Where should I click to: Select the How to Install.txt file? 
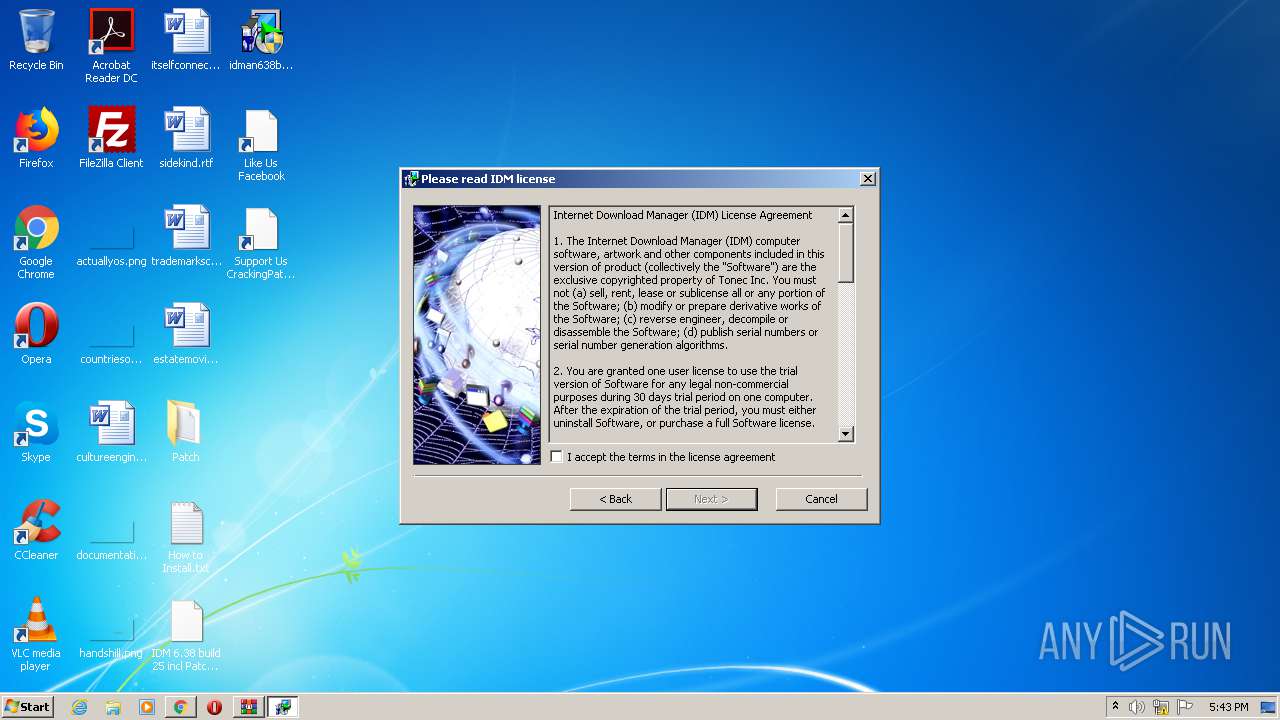click(x=186, y=538)
